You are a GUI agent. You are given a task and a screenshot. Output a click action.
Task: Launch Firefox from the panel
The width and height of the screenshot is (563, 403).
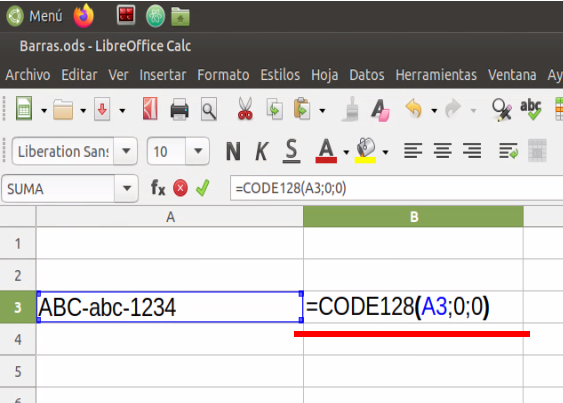coord(84,16)
